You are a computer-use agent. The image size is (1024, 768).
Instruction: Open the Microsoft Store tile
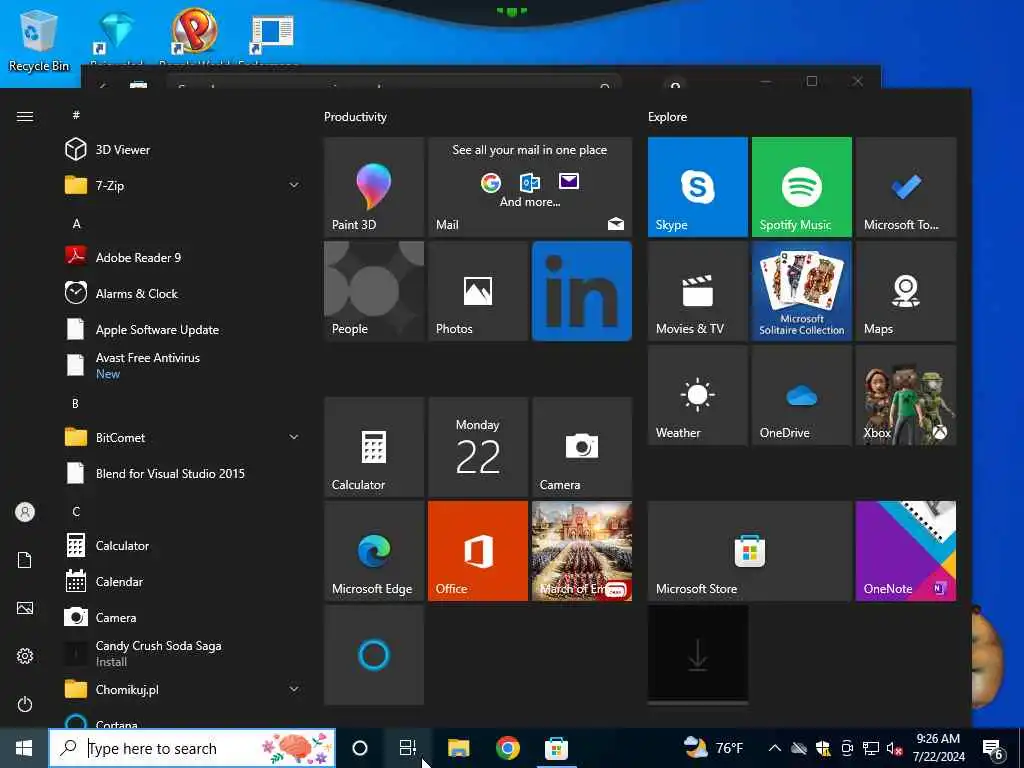[750, 551]
